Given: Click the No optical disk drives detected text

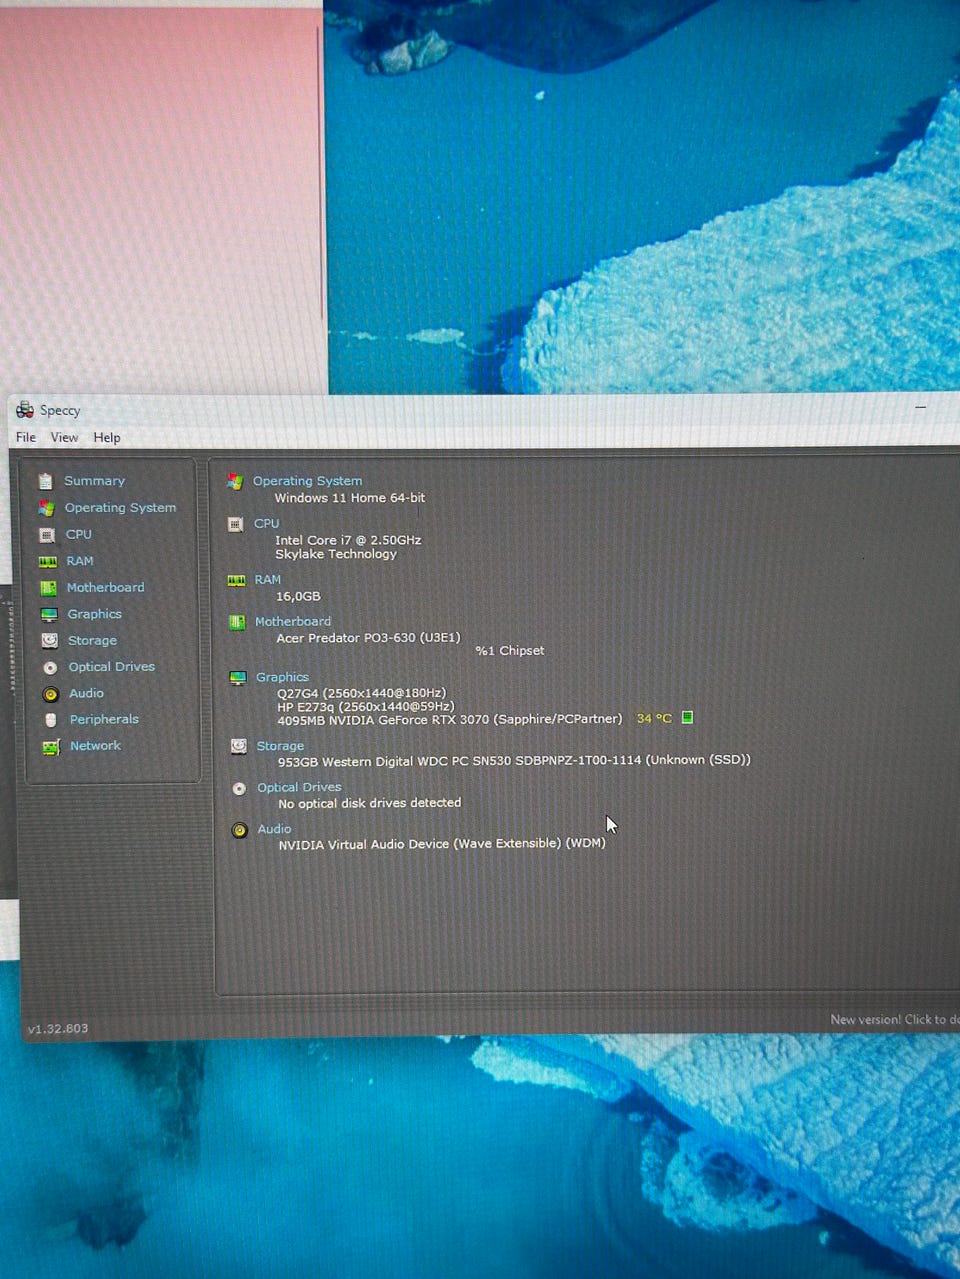Looking at the screenshot, I should coord(370,803).
